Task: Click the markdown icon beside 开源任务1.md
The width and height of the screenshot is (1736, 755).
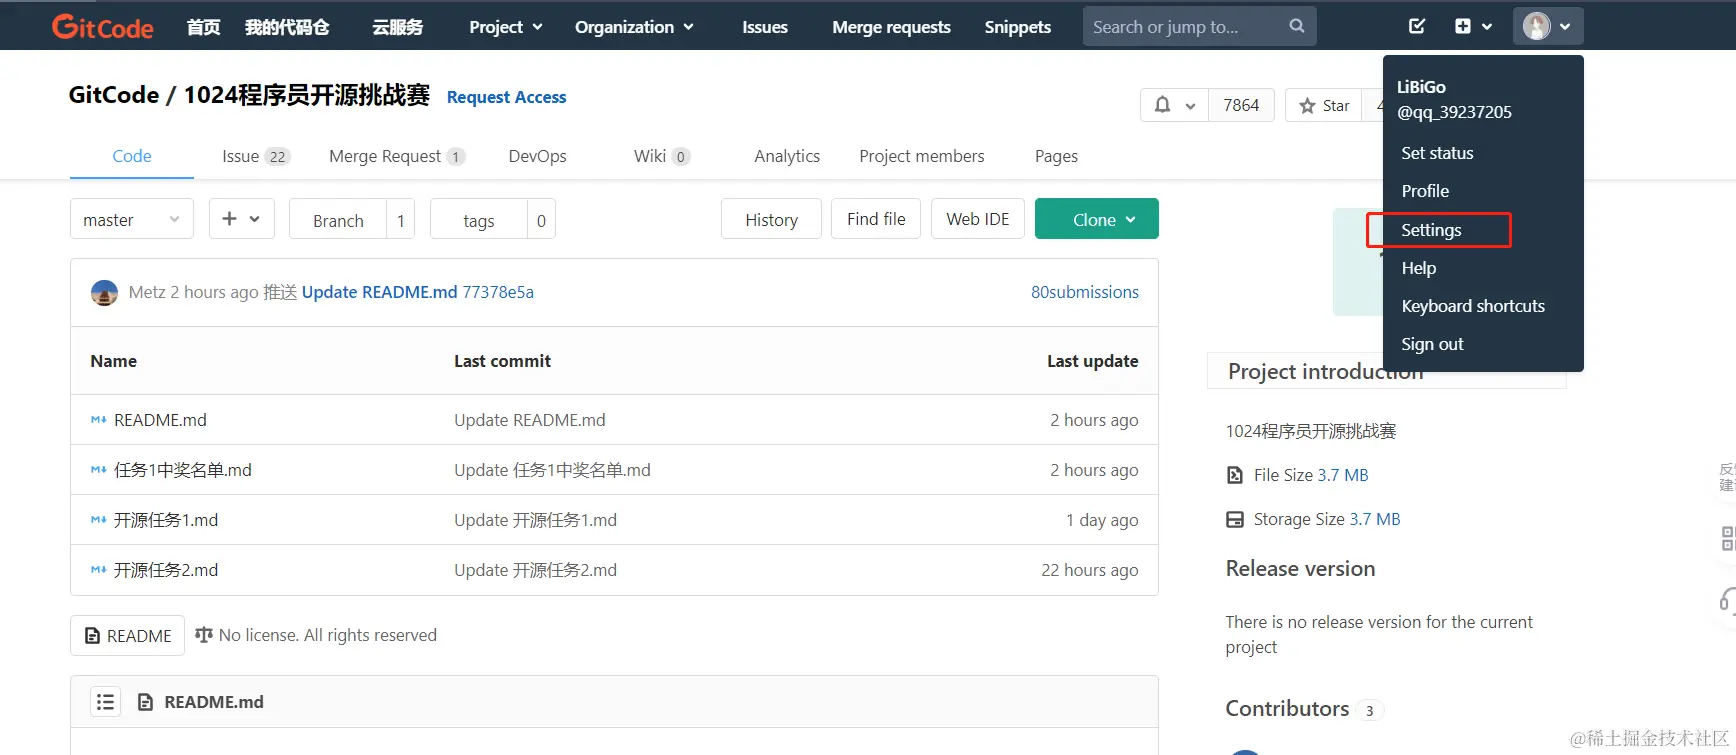Action: (98, 520)
